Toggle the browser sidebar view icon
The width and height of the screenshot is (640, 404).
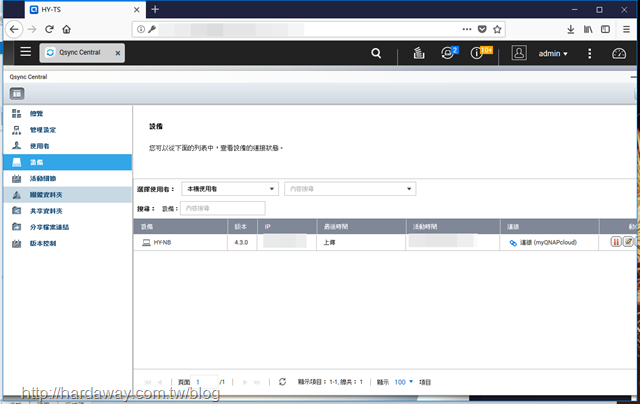(x=606, y=29)
